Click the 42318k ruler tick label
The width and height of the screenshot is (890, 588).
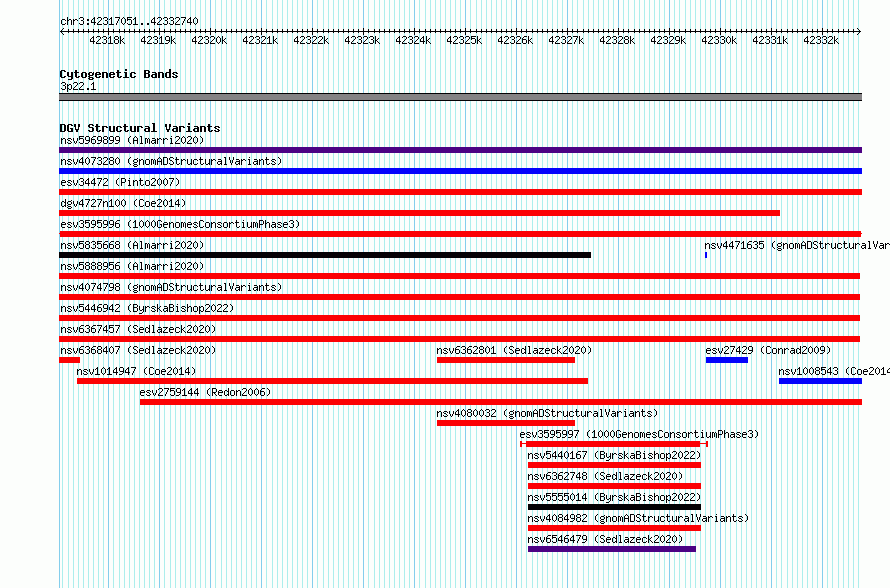[x=107, y=40]
